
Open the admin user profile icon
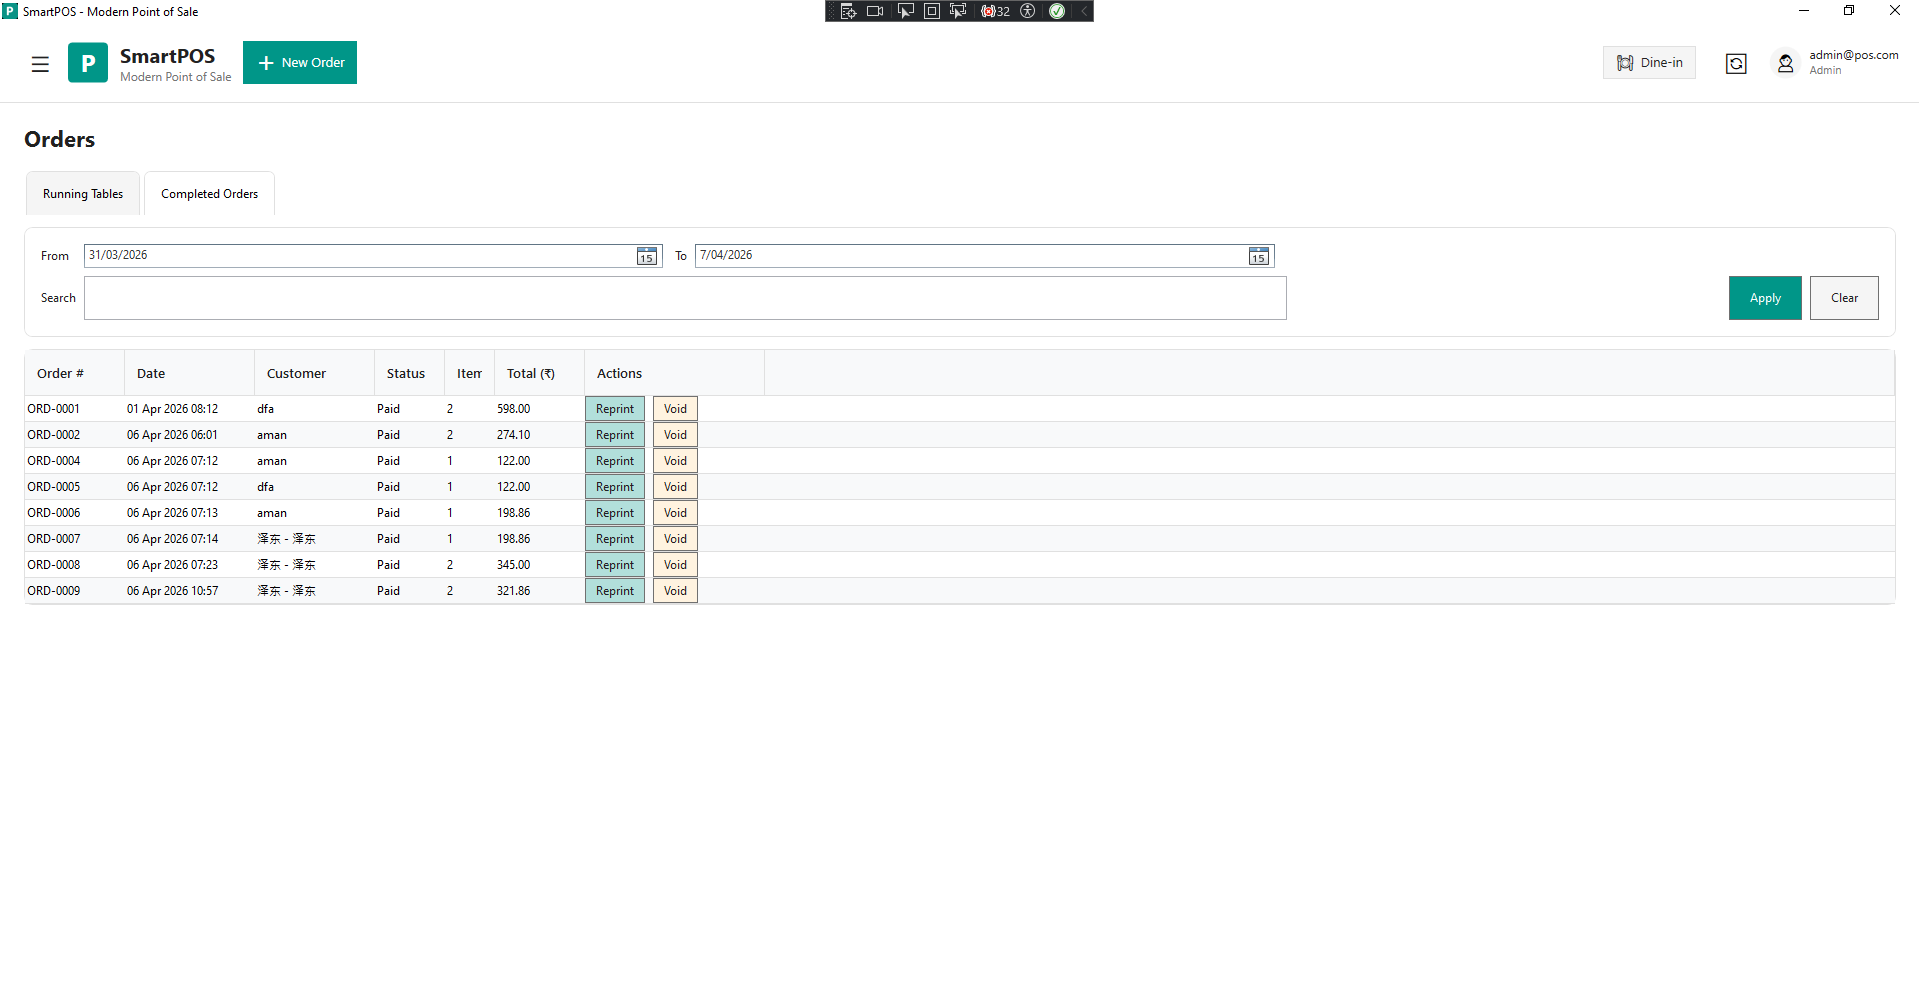tap(1785, 64)
